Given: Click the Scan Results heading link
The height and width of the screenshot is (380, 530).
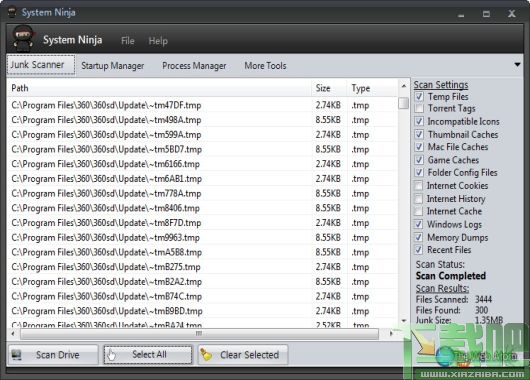Looking at the screenshot, I should tap(442, 288).
